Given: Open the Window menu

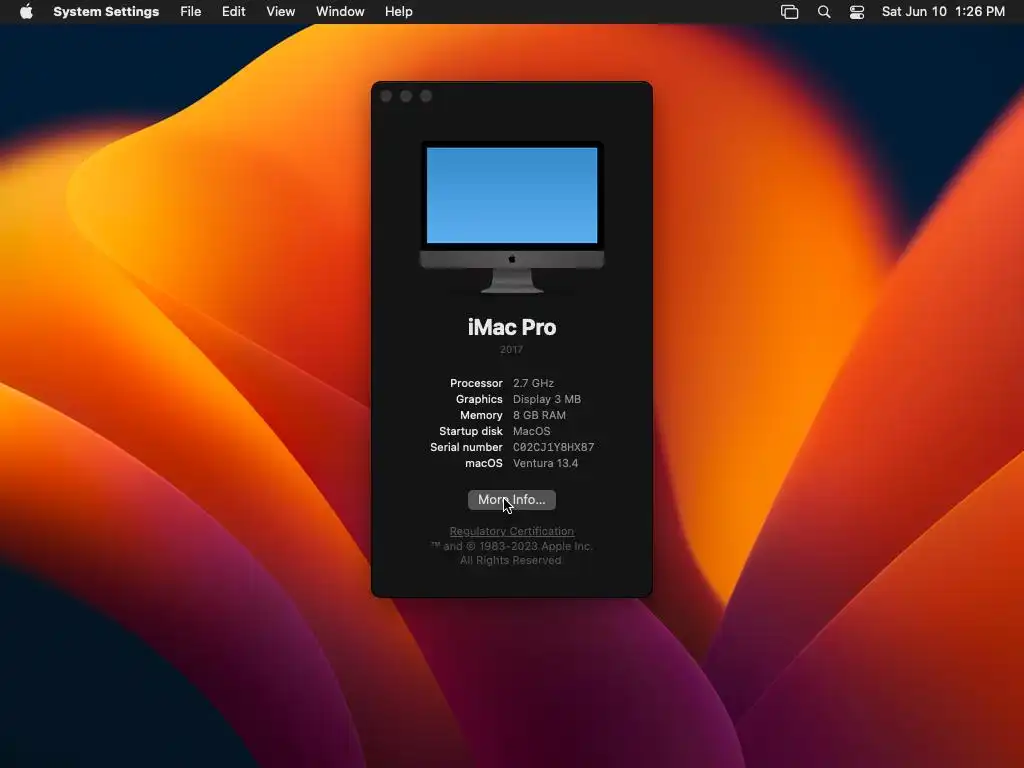Looking at the screenshot, I should pos(340,12).
